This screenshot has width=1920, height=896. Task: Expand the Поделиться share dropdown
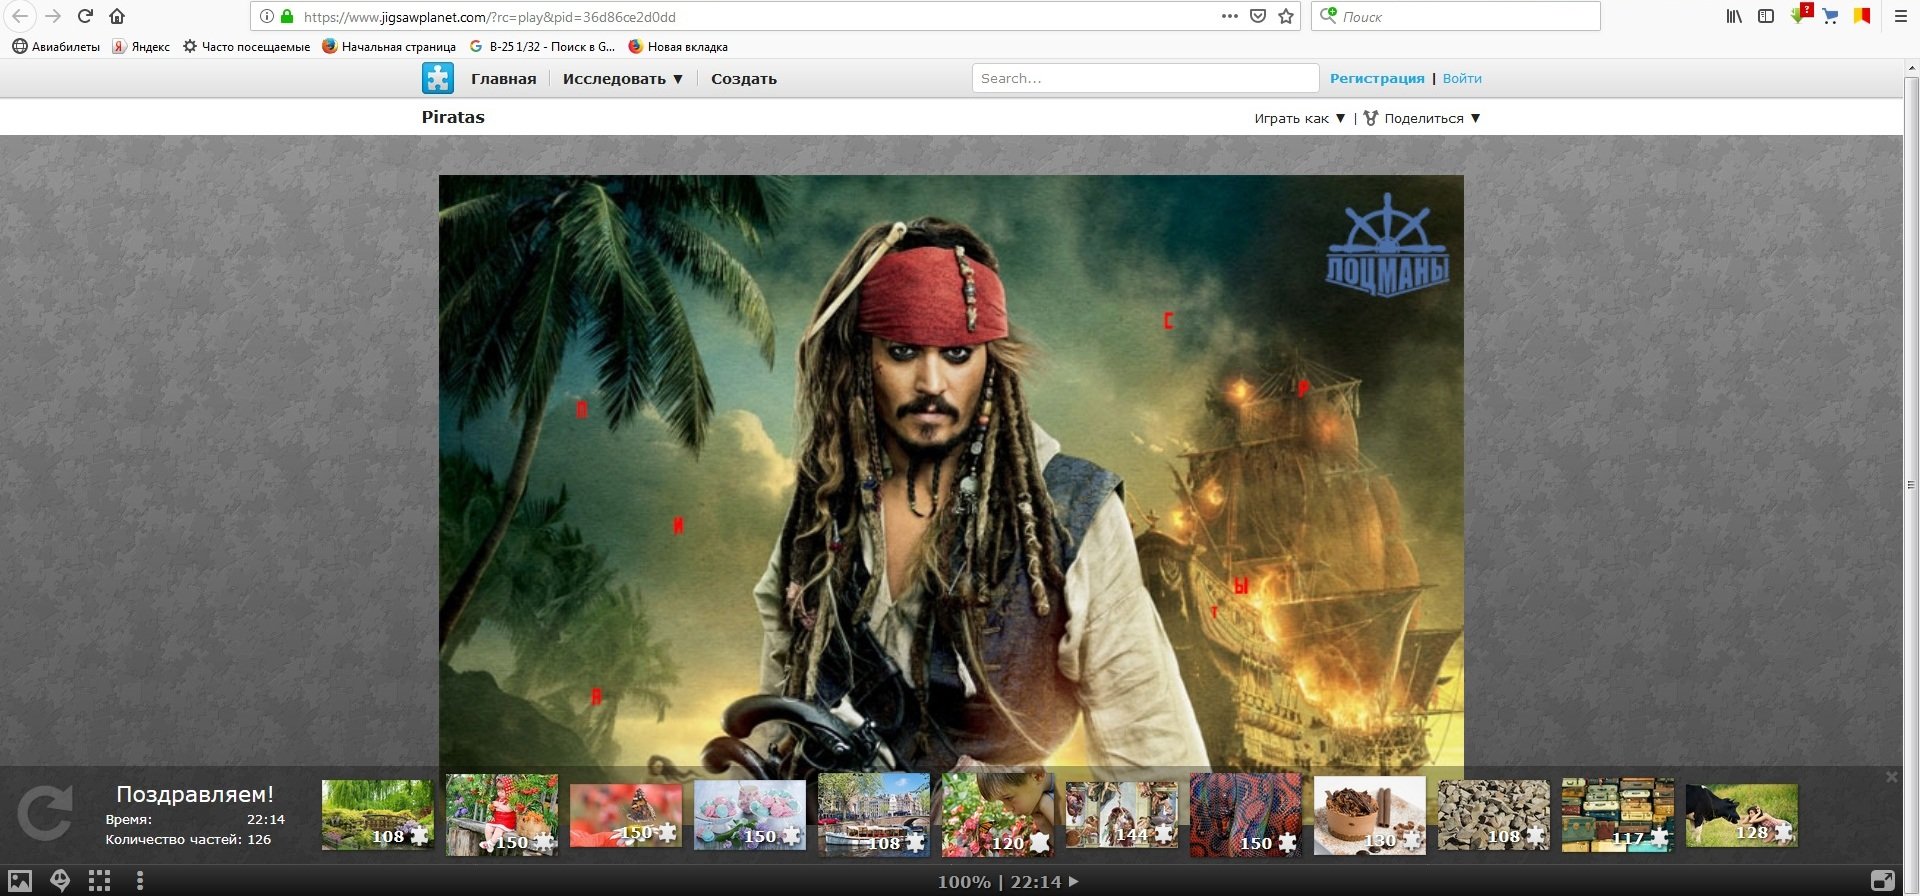1422,118
